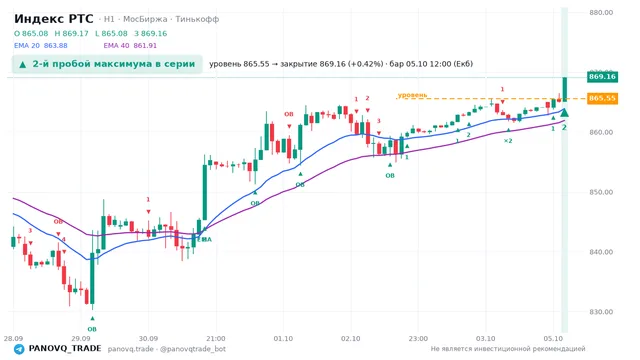Click the red '1' marker above 30.09
Image resolution: width=640 pixels, height=360 pixels.
(148, 200)
